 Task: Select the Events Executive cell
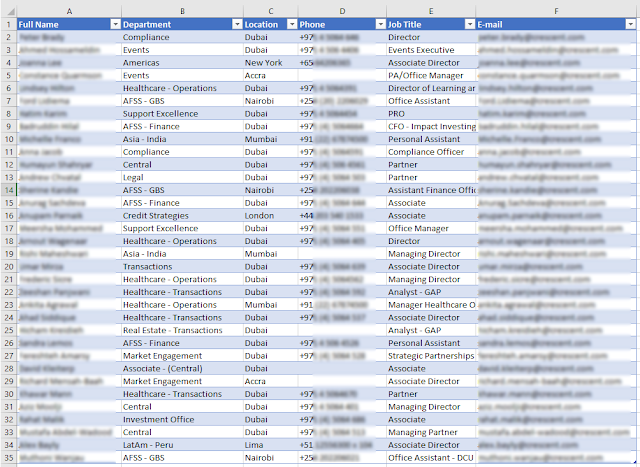[431, 50]
